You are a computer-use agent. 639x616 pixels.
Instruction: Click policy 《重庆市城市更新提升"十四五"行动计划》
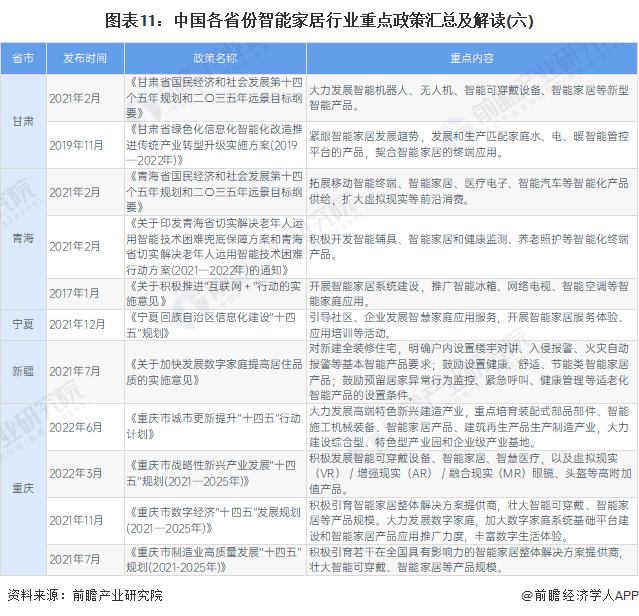pos(214,427)
